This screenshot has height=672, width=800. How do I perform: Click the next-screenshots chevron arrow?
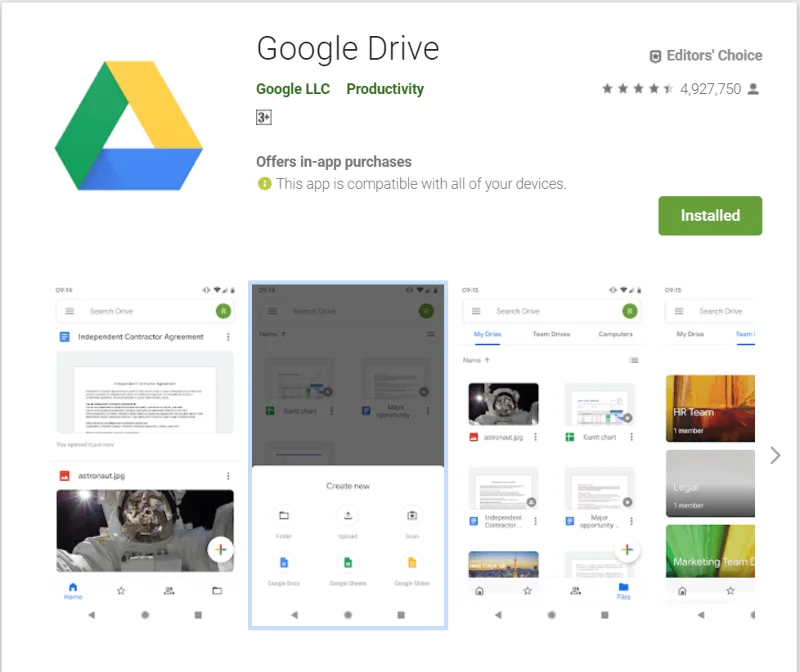pos(775,455)
